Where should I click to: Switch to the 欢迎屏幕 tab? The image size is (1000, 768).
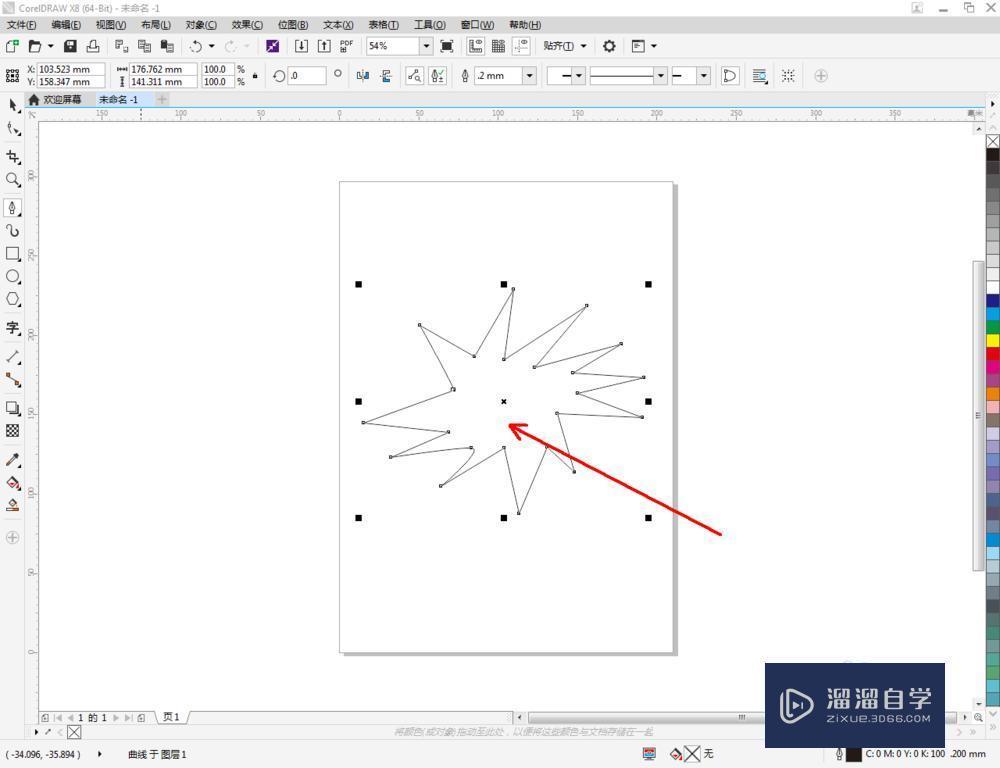click(60, 100)
